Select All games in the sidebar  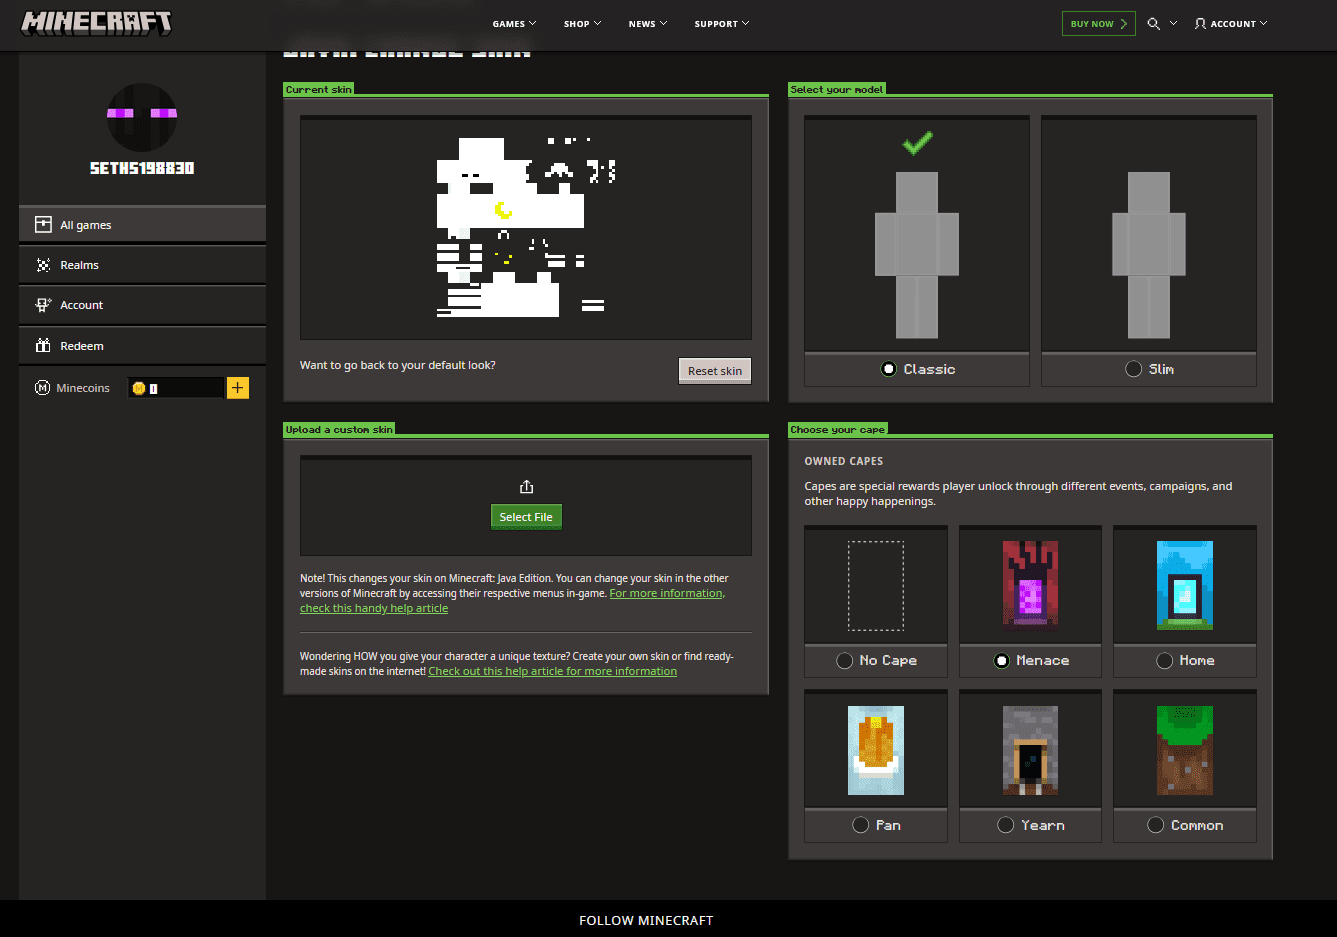coord(142,224)
